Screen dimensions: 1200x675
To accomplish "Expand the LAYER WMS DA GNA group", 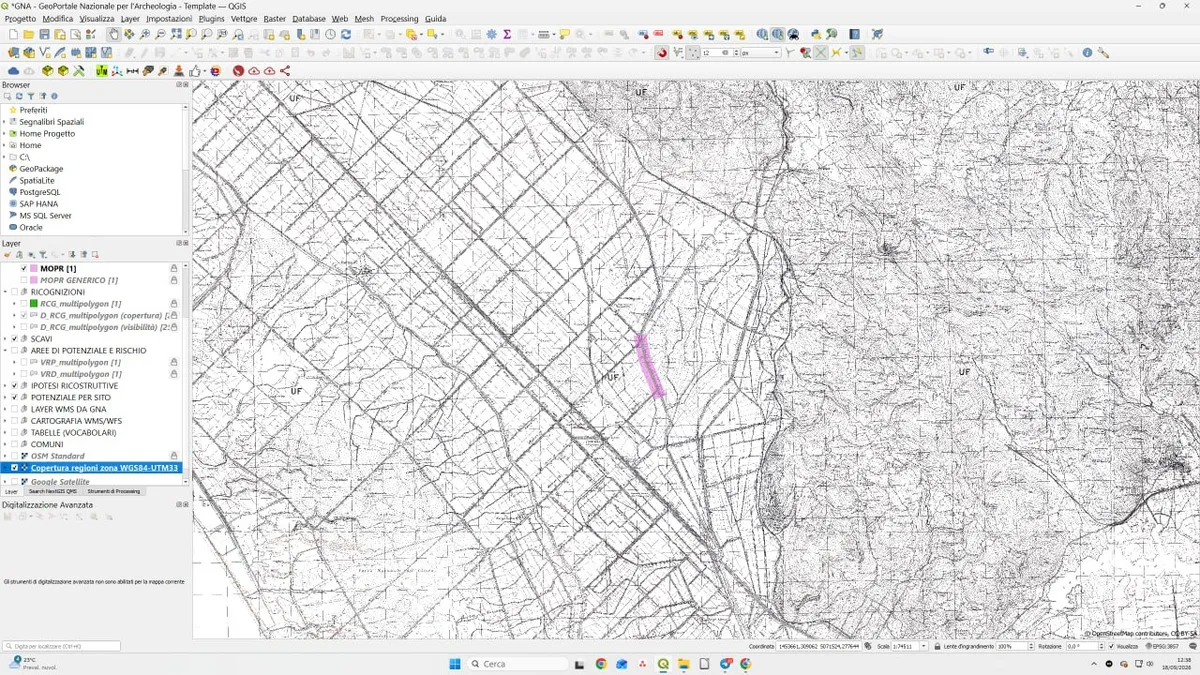I will coord(5,409).
